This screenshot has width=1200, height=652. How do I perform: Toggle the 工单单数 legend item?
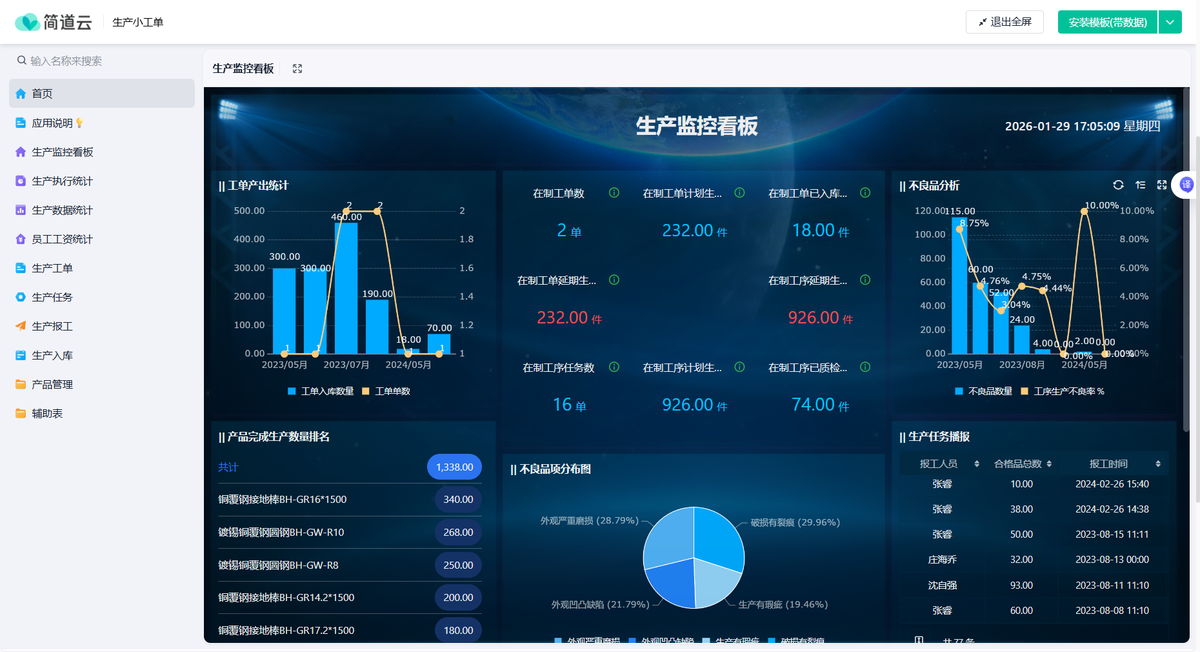tap(386, 391)
